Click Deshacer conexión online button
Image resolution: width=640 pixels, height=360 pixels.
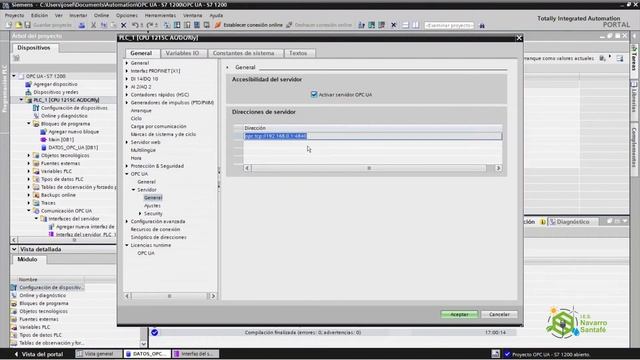pyautogui.click(x=319, y=25)
